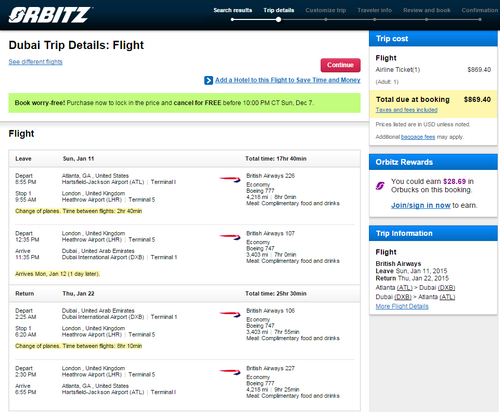Image resolution: width=500 pixels, height=412 pixels.
Task: Click the British Airways logo for flight 227
Action: tap(230, 372)
